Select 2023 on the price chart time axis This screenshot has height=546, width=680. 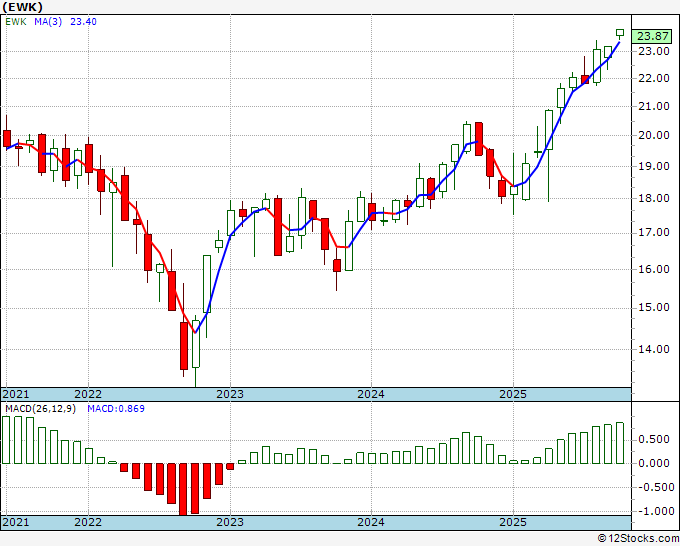(x=230, y=394)
